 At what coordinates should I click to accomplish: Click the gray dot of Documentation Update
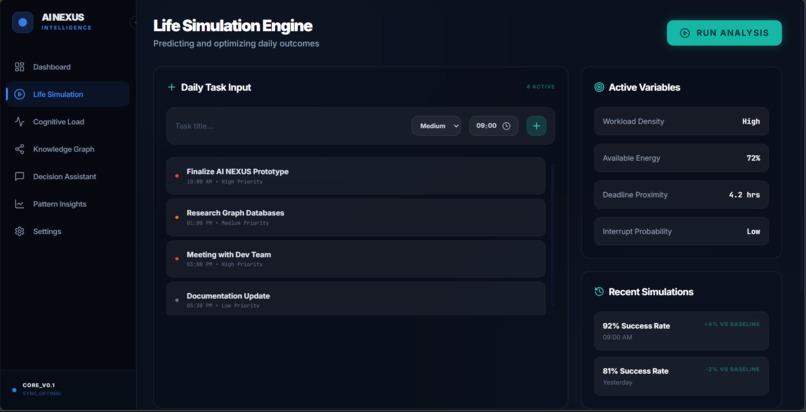click(x=177, y=300)
